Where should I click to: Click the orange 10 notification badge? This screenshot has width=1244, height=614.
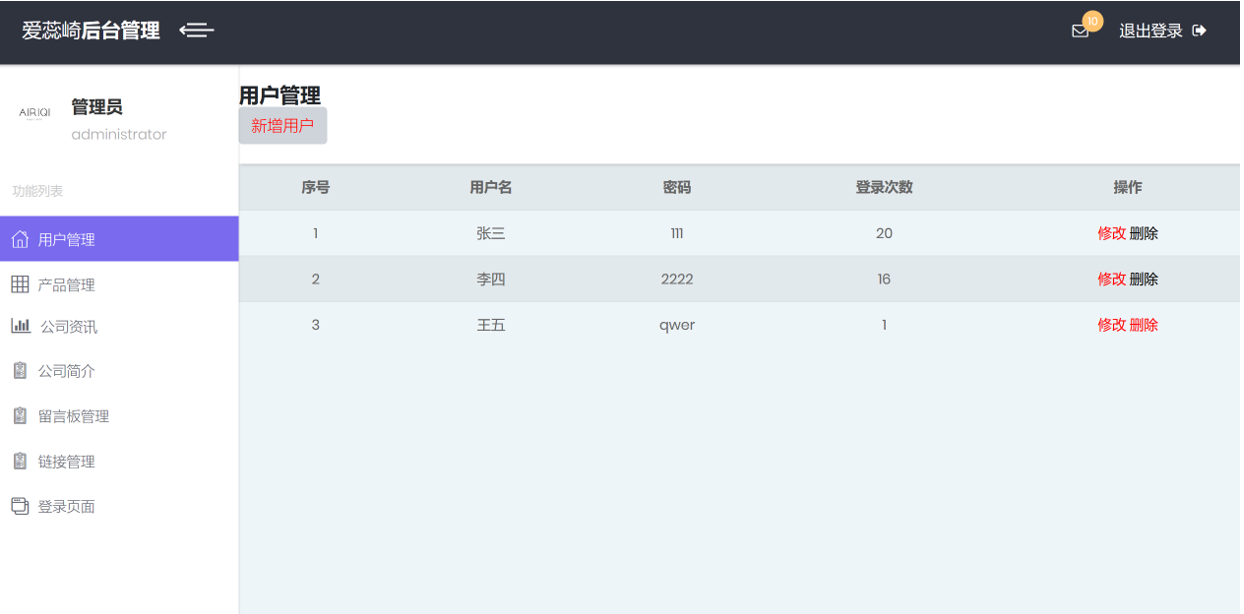click(1092, 21)
